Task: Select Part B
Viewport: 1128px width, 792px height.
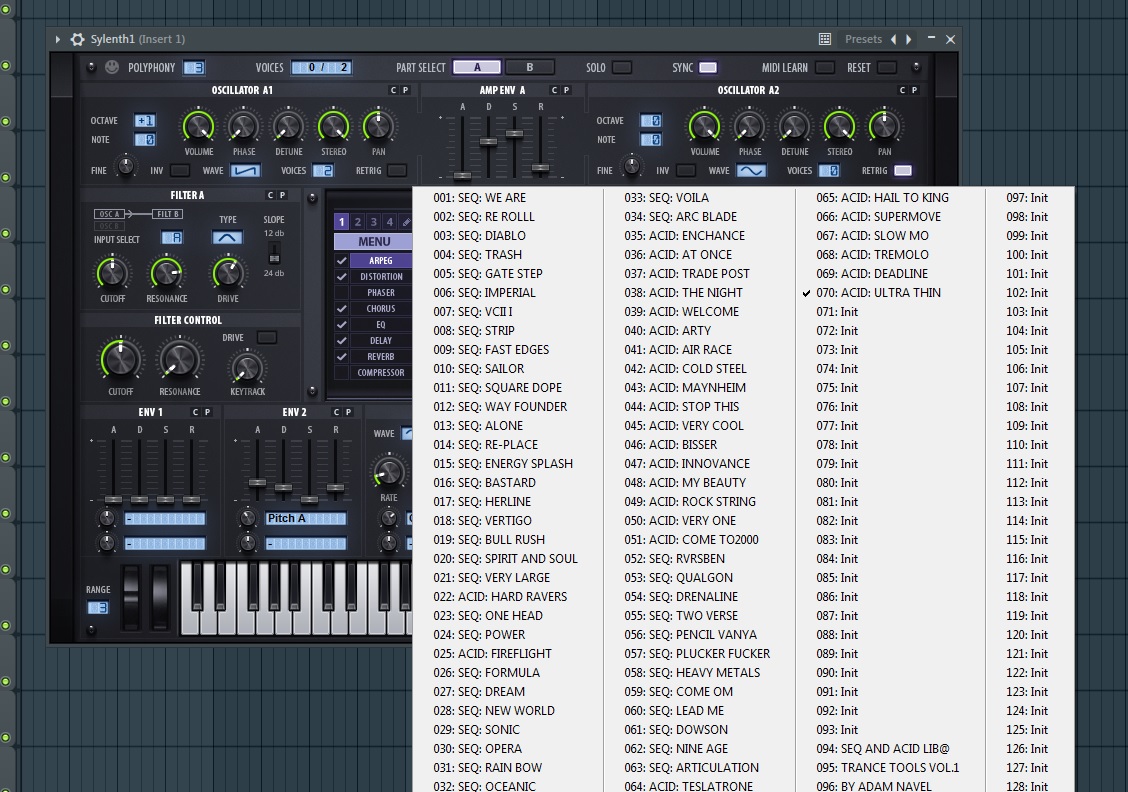Action: click(x=530, y=68)
